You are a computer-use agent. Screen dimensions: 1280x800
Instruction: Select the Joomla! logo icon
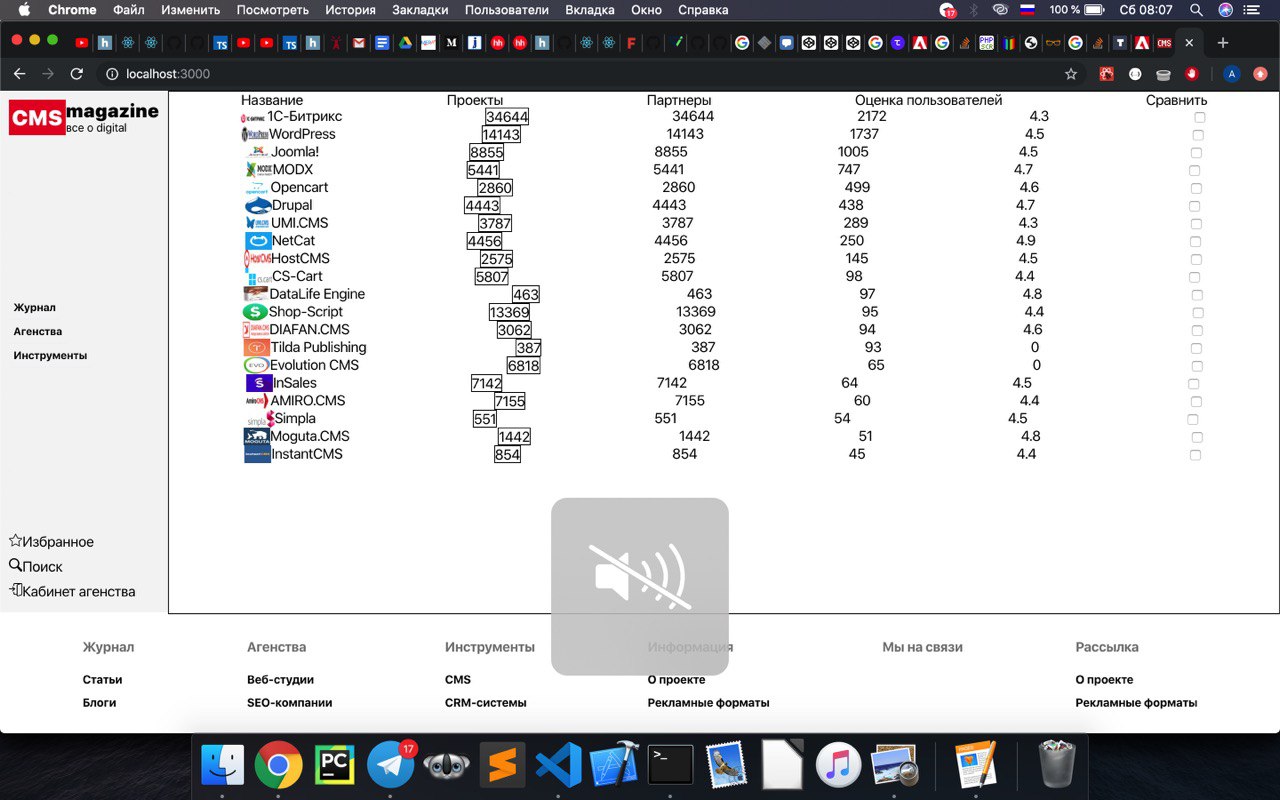pyautogui.click(x=257, y=152)
